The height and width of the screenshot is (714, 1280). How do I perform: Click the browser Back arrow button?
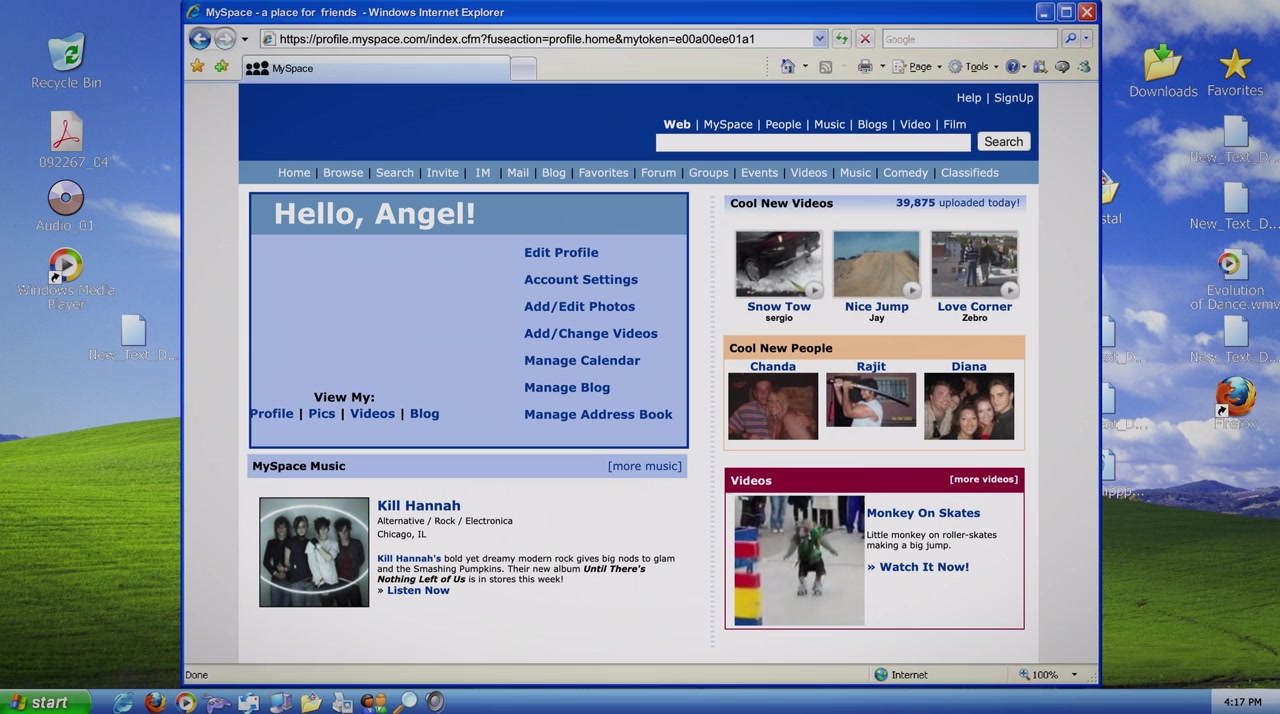(x=200, y=39)
